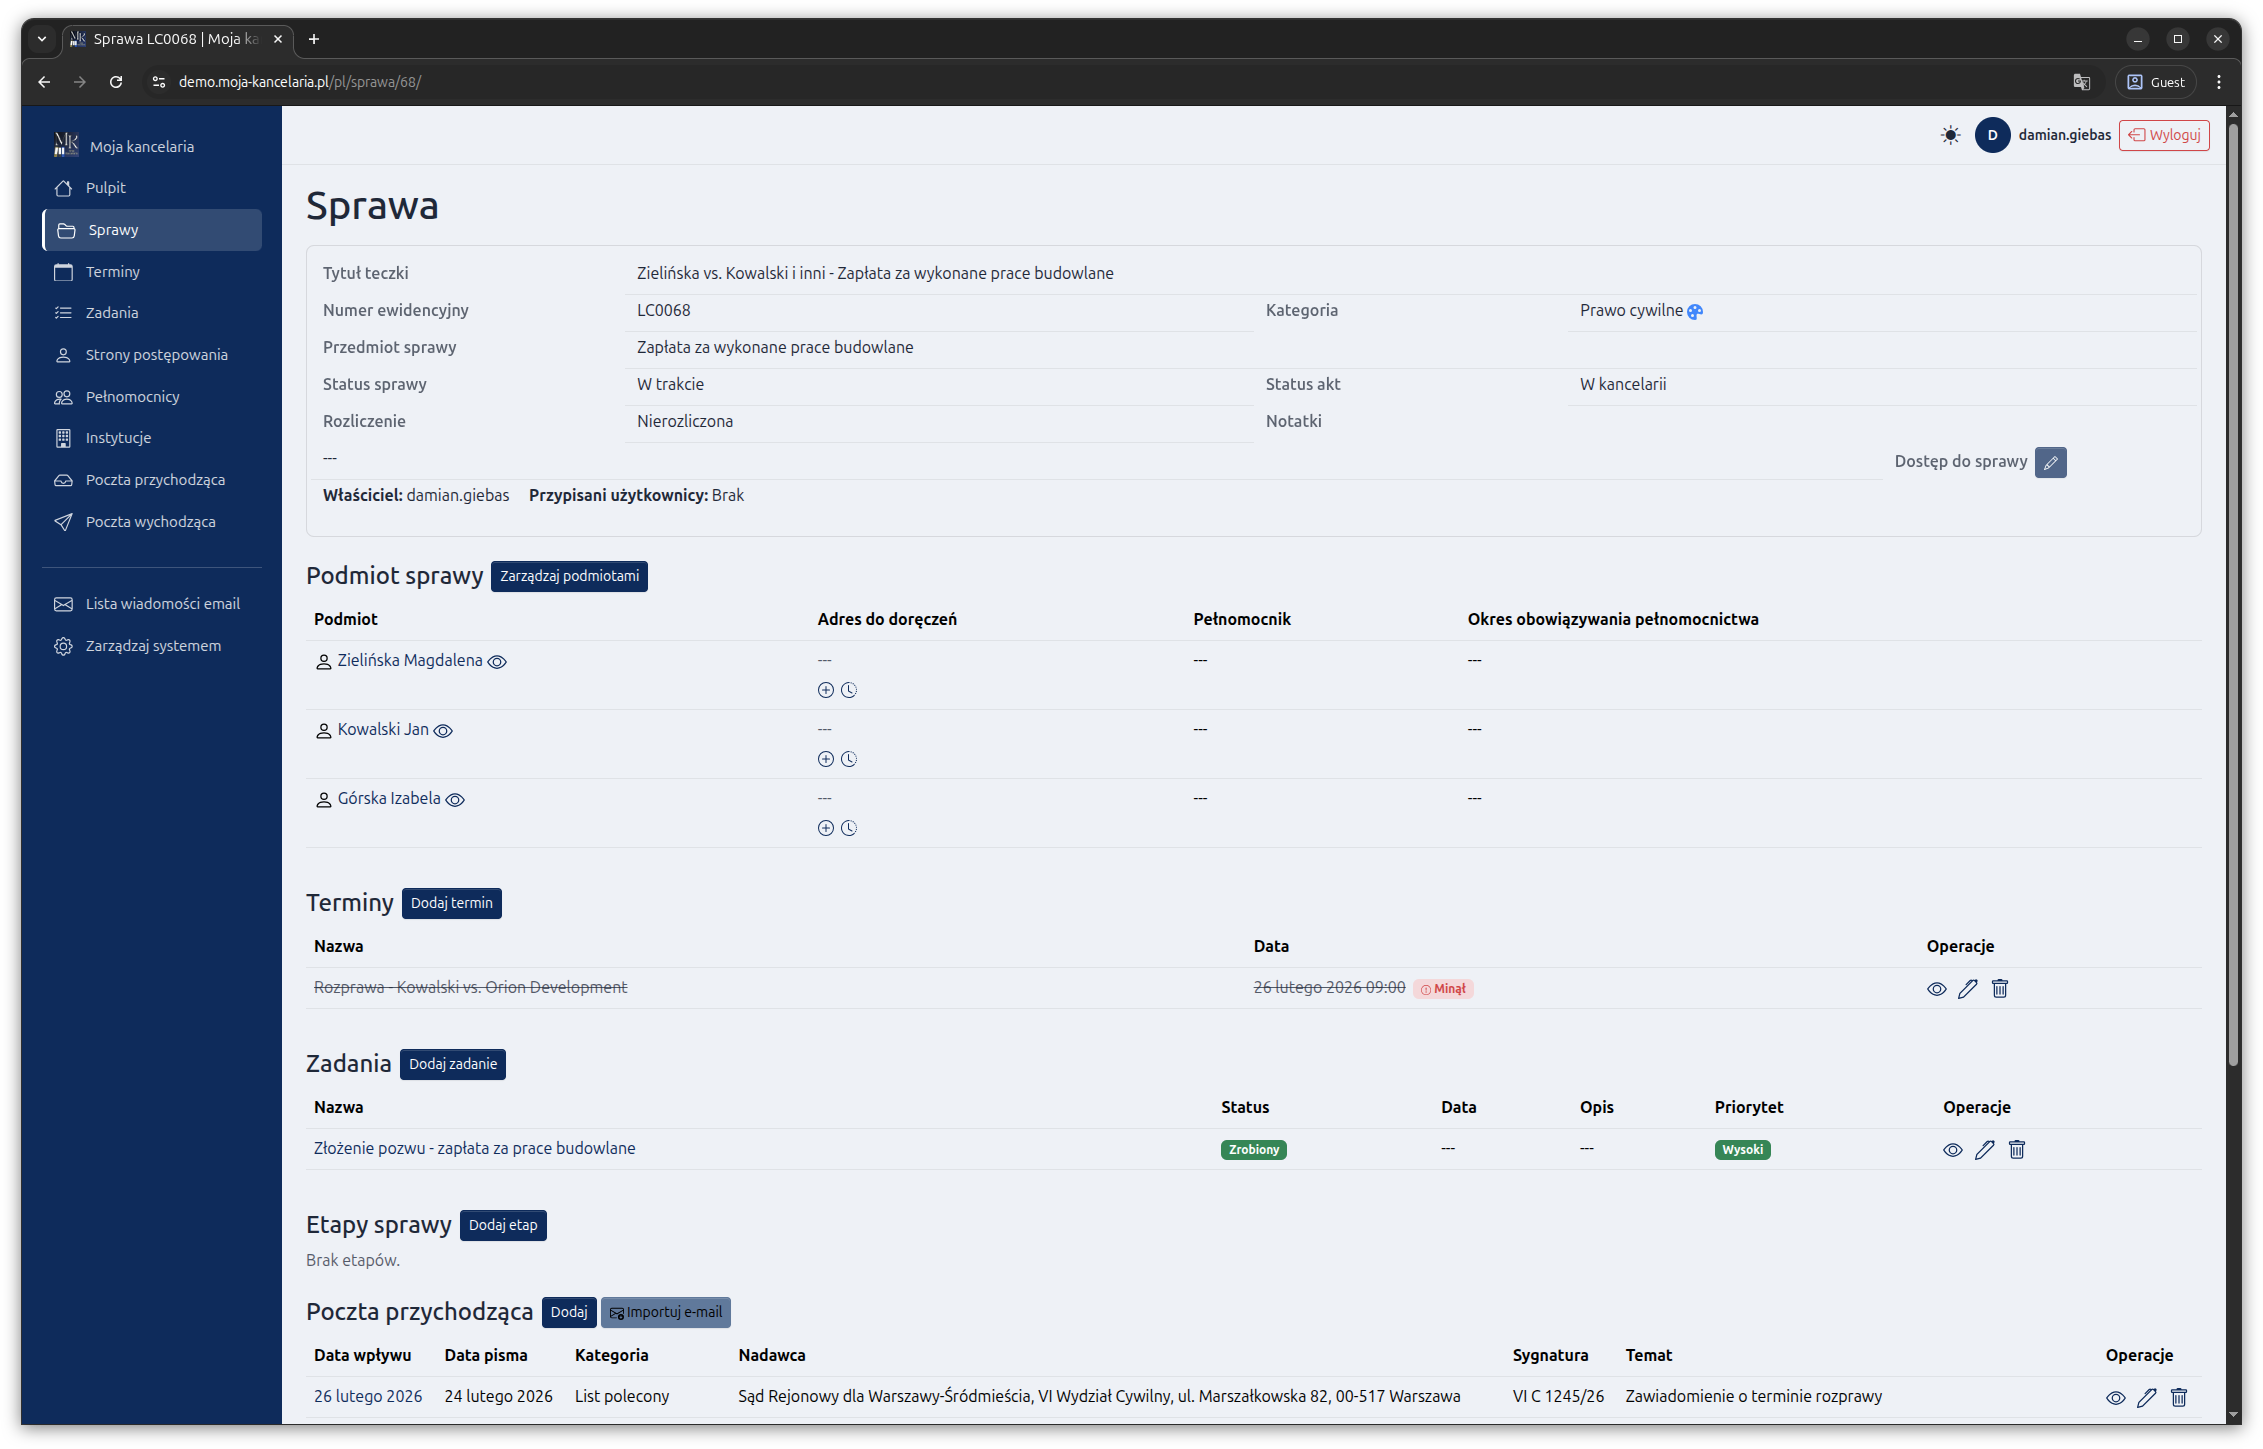Add delivery address for Górska Izabela (plus icon)
Image resolution: width=2263 pixels, height=1449 pixels.
coord(825,828)
